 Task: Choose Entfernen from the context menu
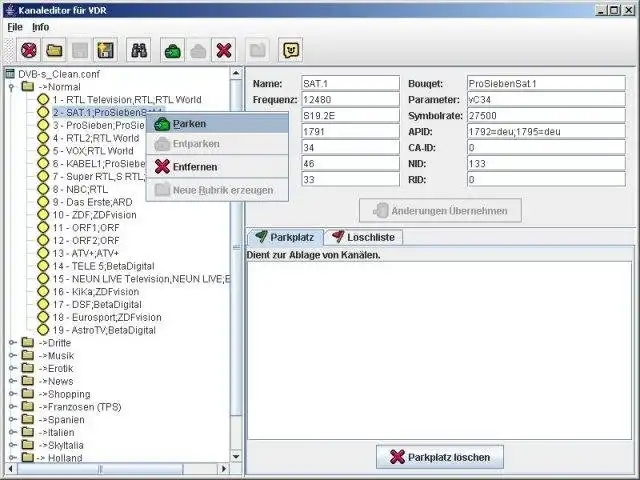coord(217,167)
